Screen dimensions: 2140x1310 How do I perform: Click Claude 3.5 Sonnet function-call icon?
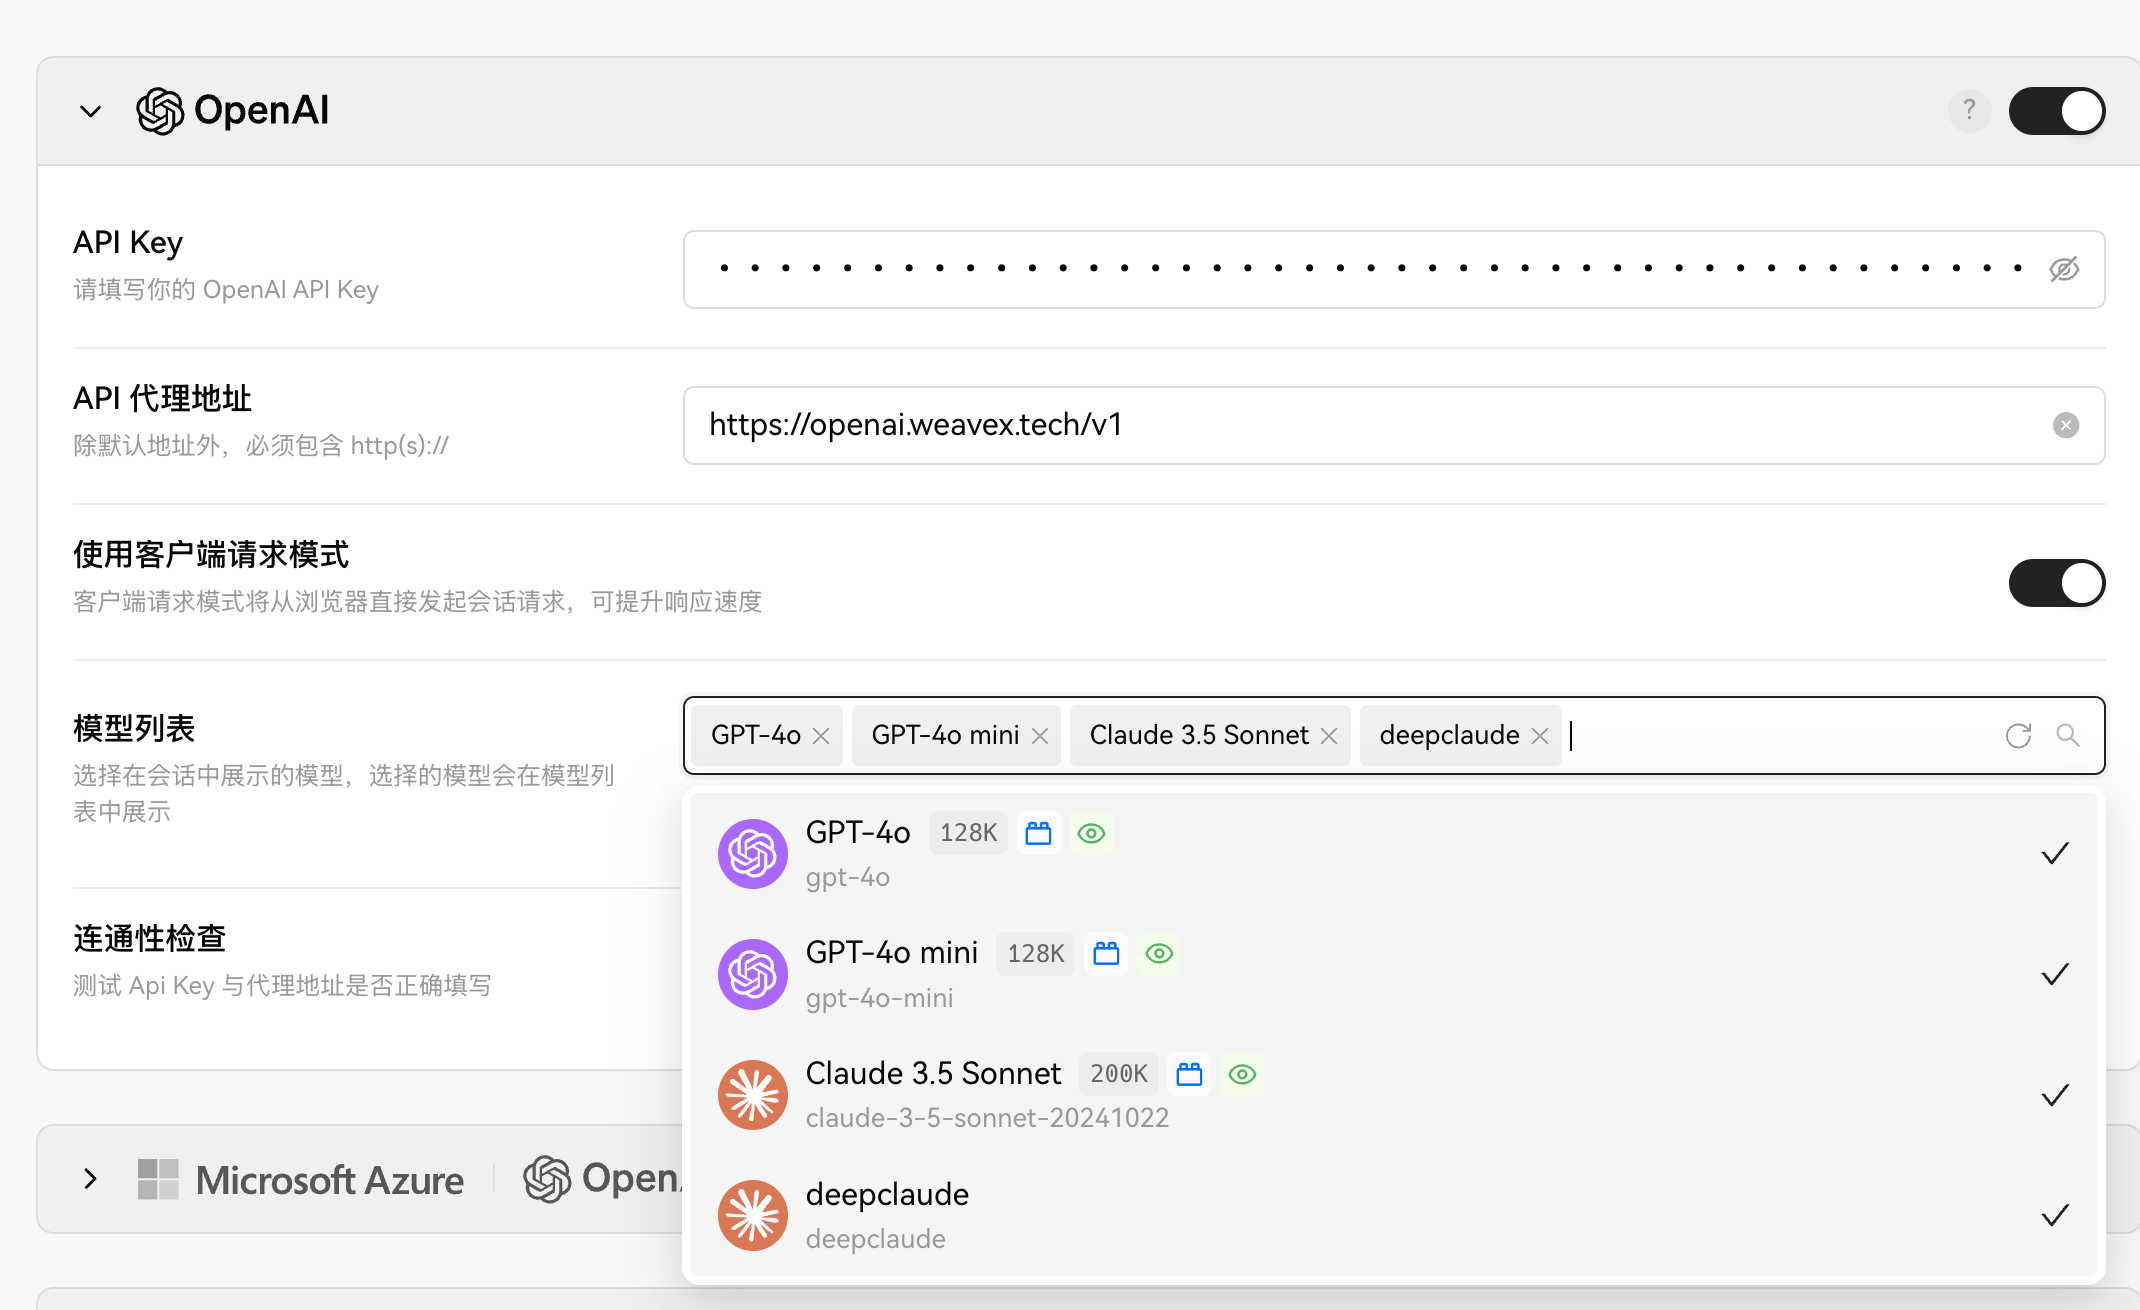pos(1189,1074)
